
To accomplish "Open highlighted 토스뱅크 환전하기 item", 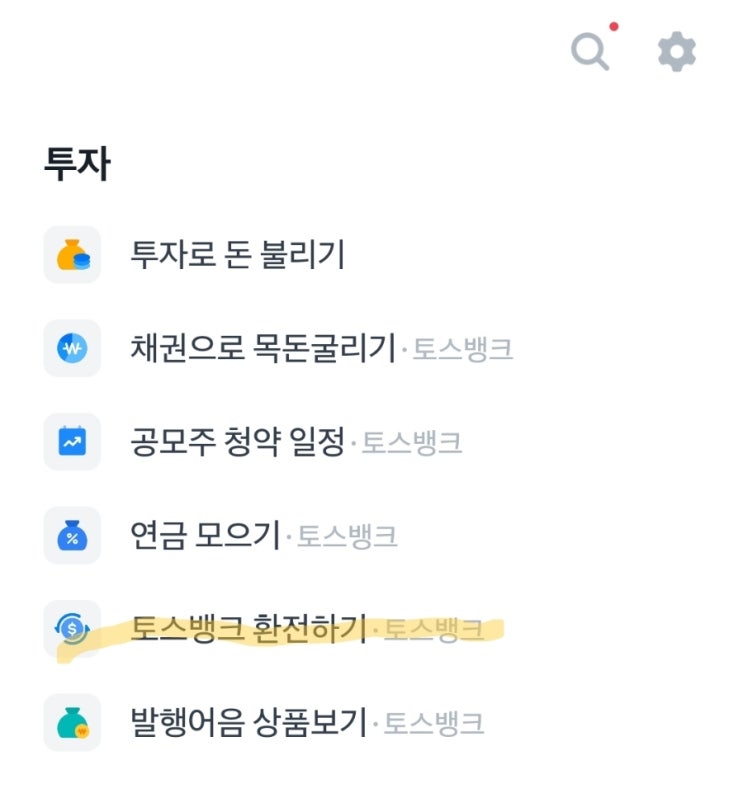I will point(249,628).
